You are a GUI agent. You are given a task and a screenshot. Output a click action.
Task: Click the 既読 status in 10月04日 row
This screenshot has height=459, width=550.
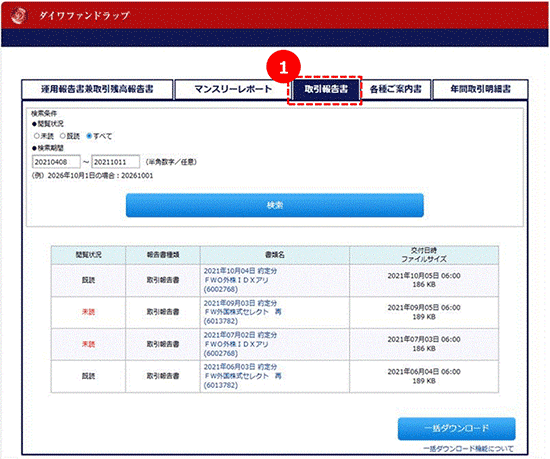pyautogui.click(x=88, y=280)
